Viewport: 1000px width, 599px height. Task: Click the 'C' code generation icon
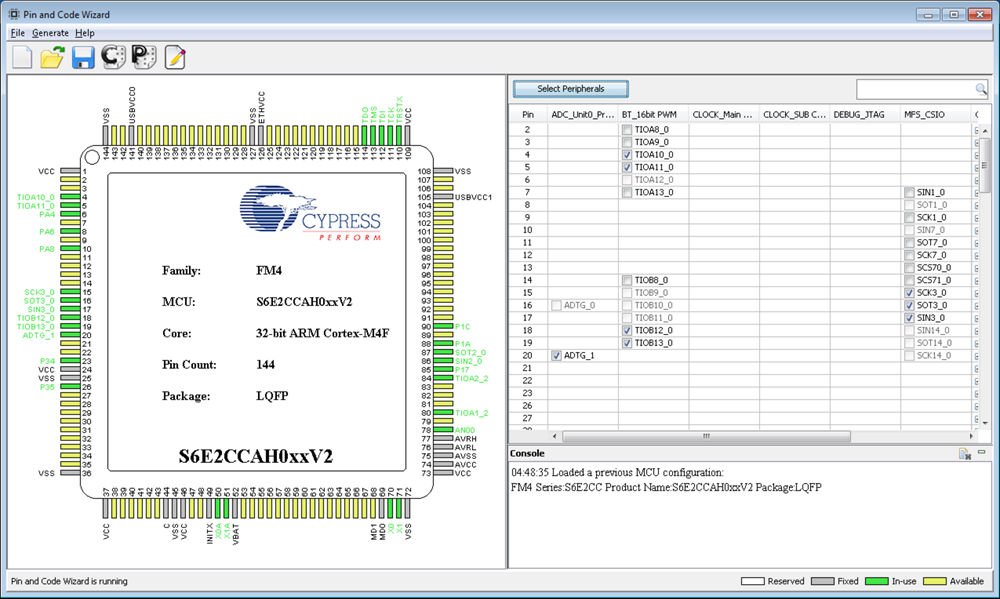tap(113, 57)
